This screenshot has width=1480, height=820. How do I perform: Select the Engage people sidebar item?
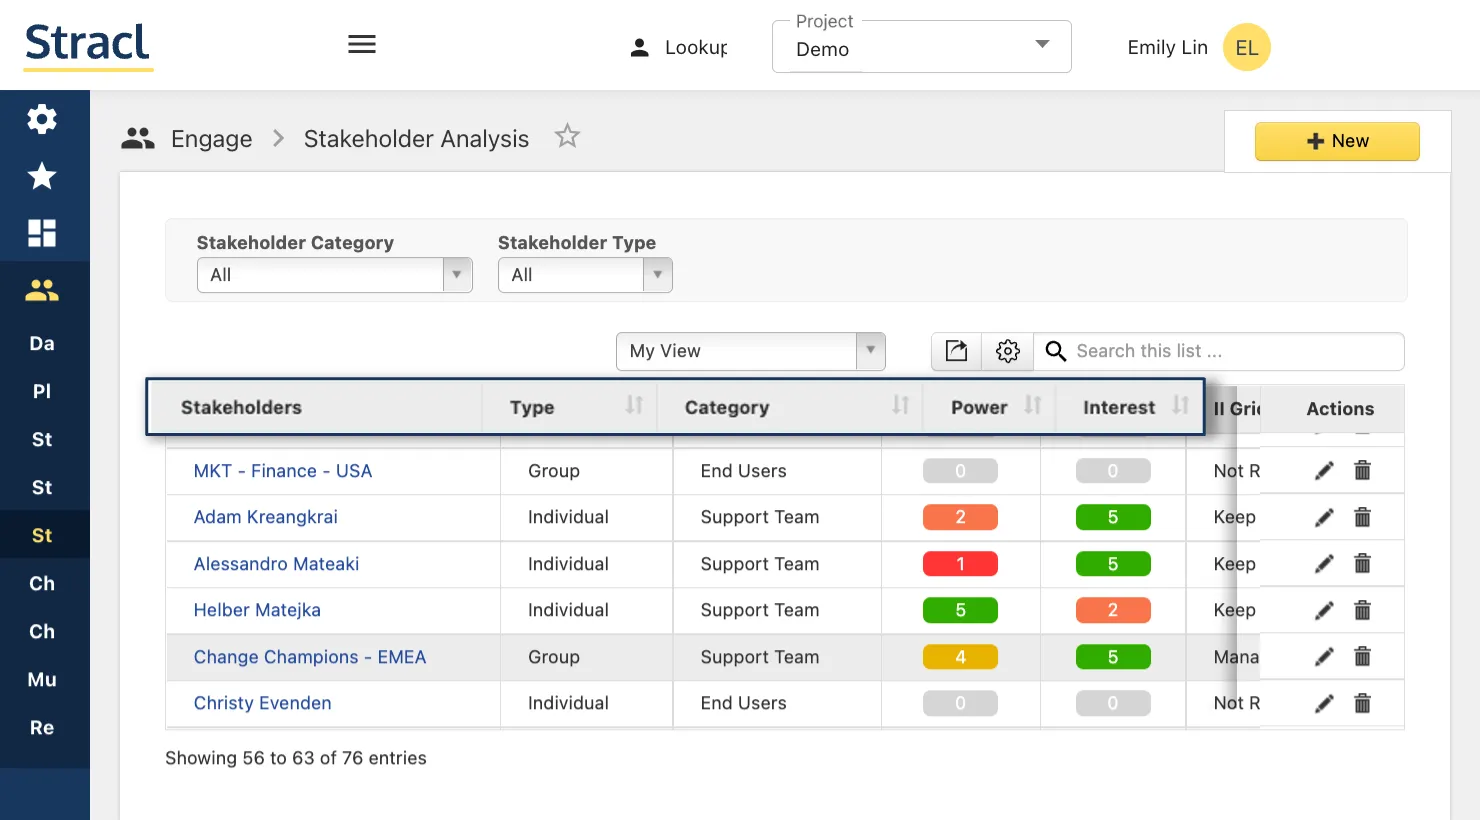click(42, 290)
